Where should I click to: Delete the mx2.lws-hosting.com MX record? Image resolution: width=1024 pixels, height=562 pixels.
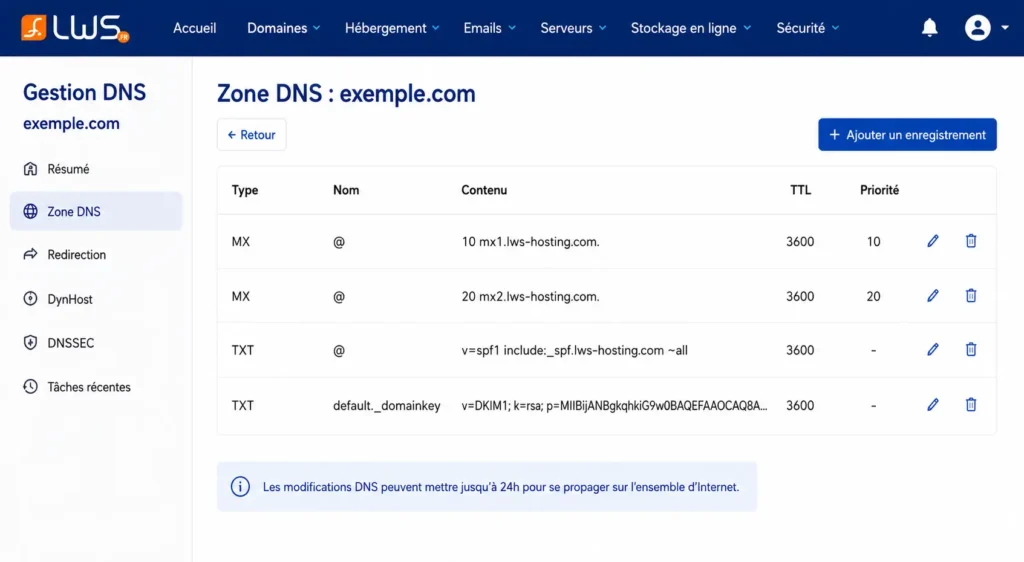pyautogui.click(x=971, y=296)
